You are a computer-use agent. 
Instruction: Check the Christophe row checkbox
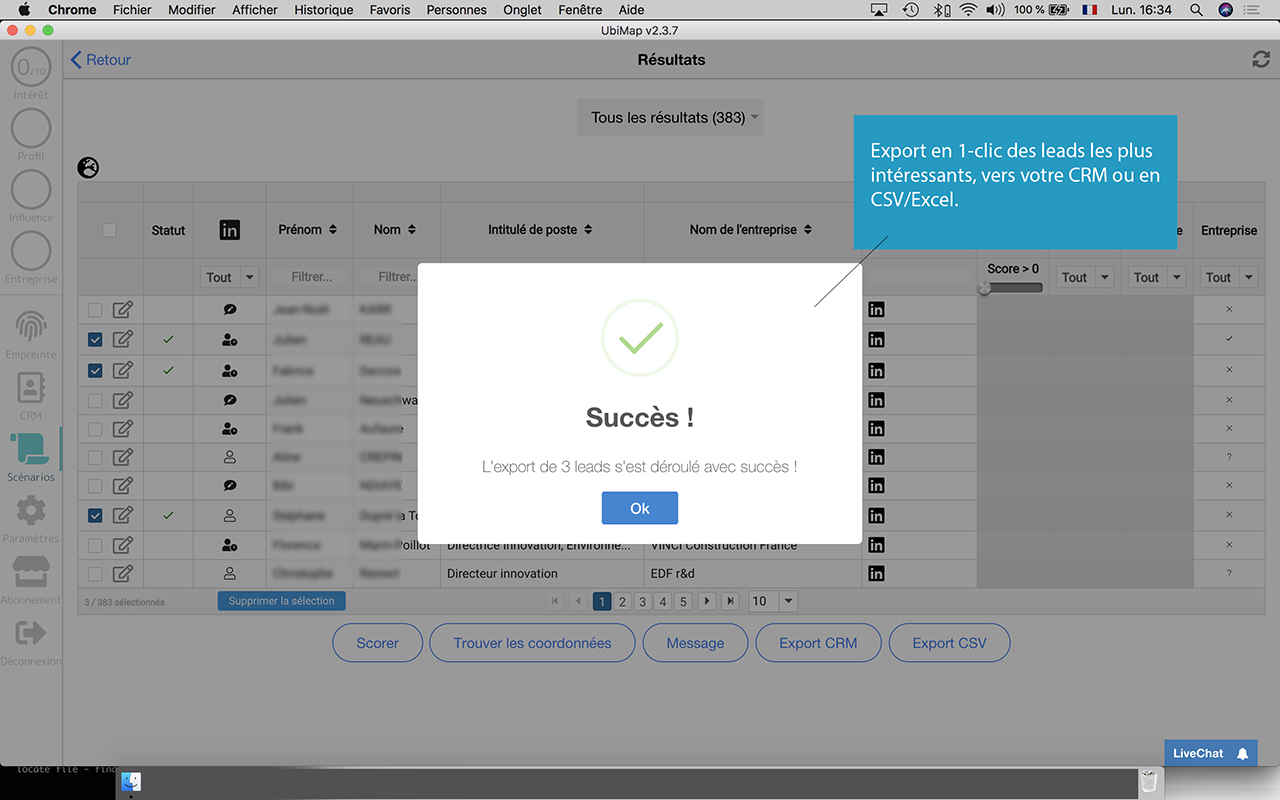[95, 574]
